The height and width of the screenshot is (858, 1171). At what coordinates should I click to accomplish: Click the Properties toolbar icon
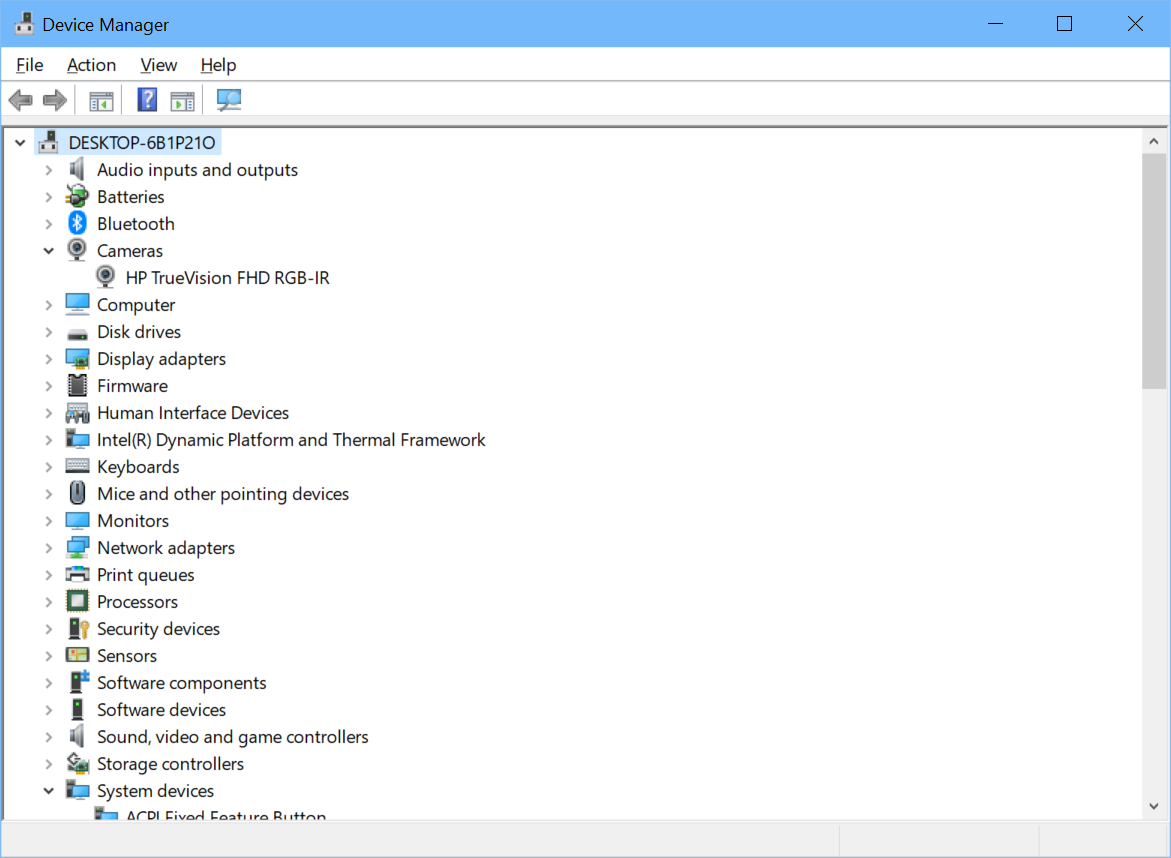(x=182, y=99)
